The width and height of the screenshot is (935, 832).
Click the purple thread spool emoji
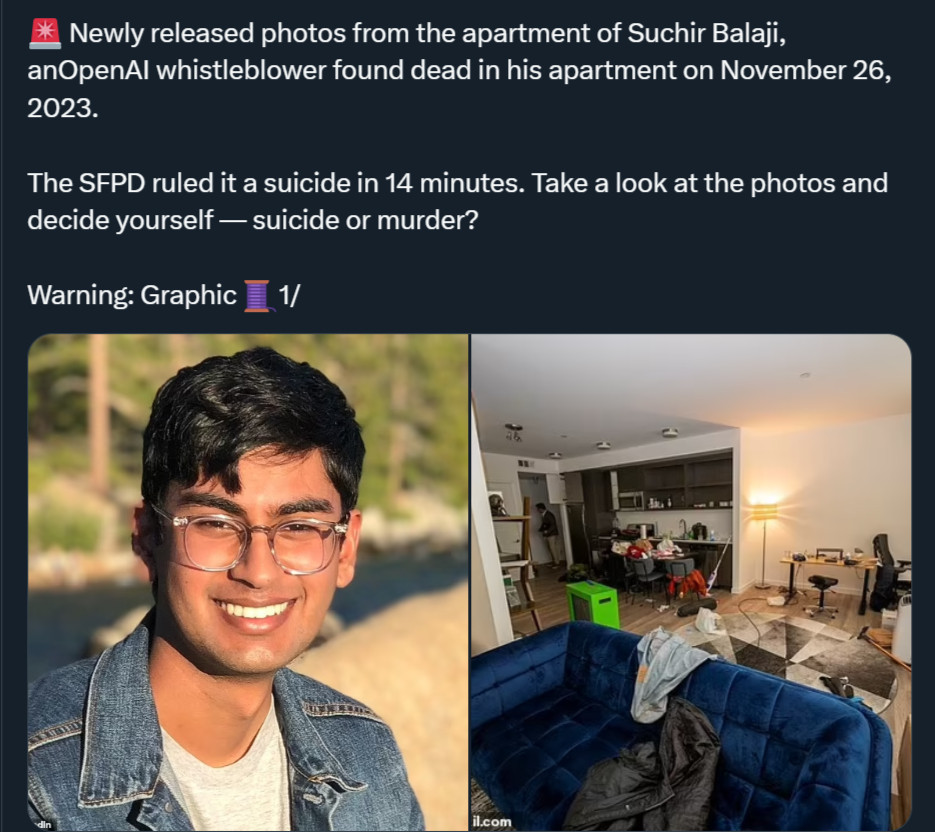[258, 296]
